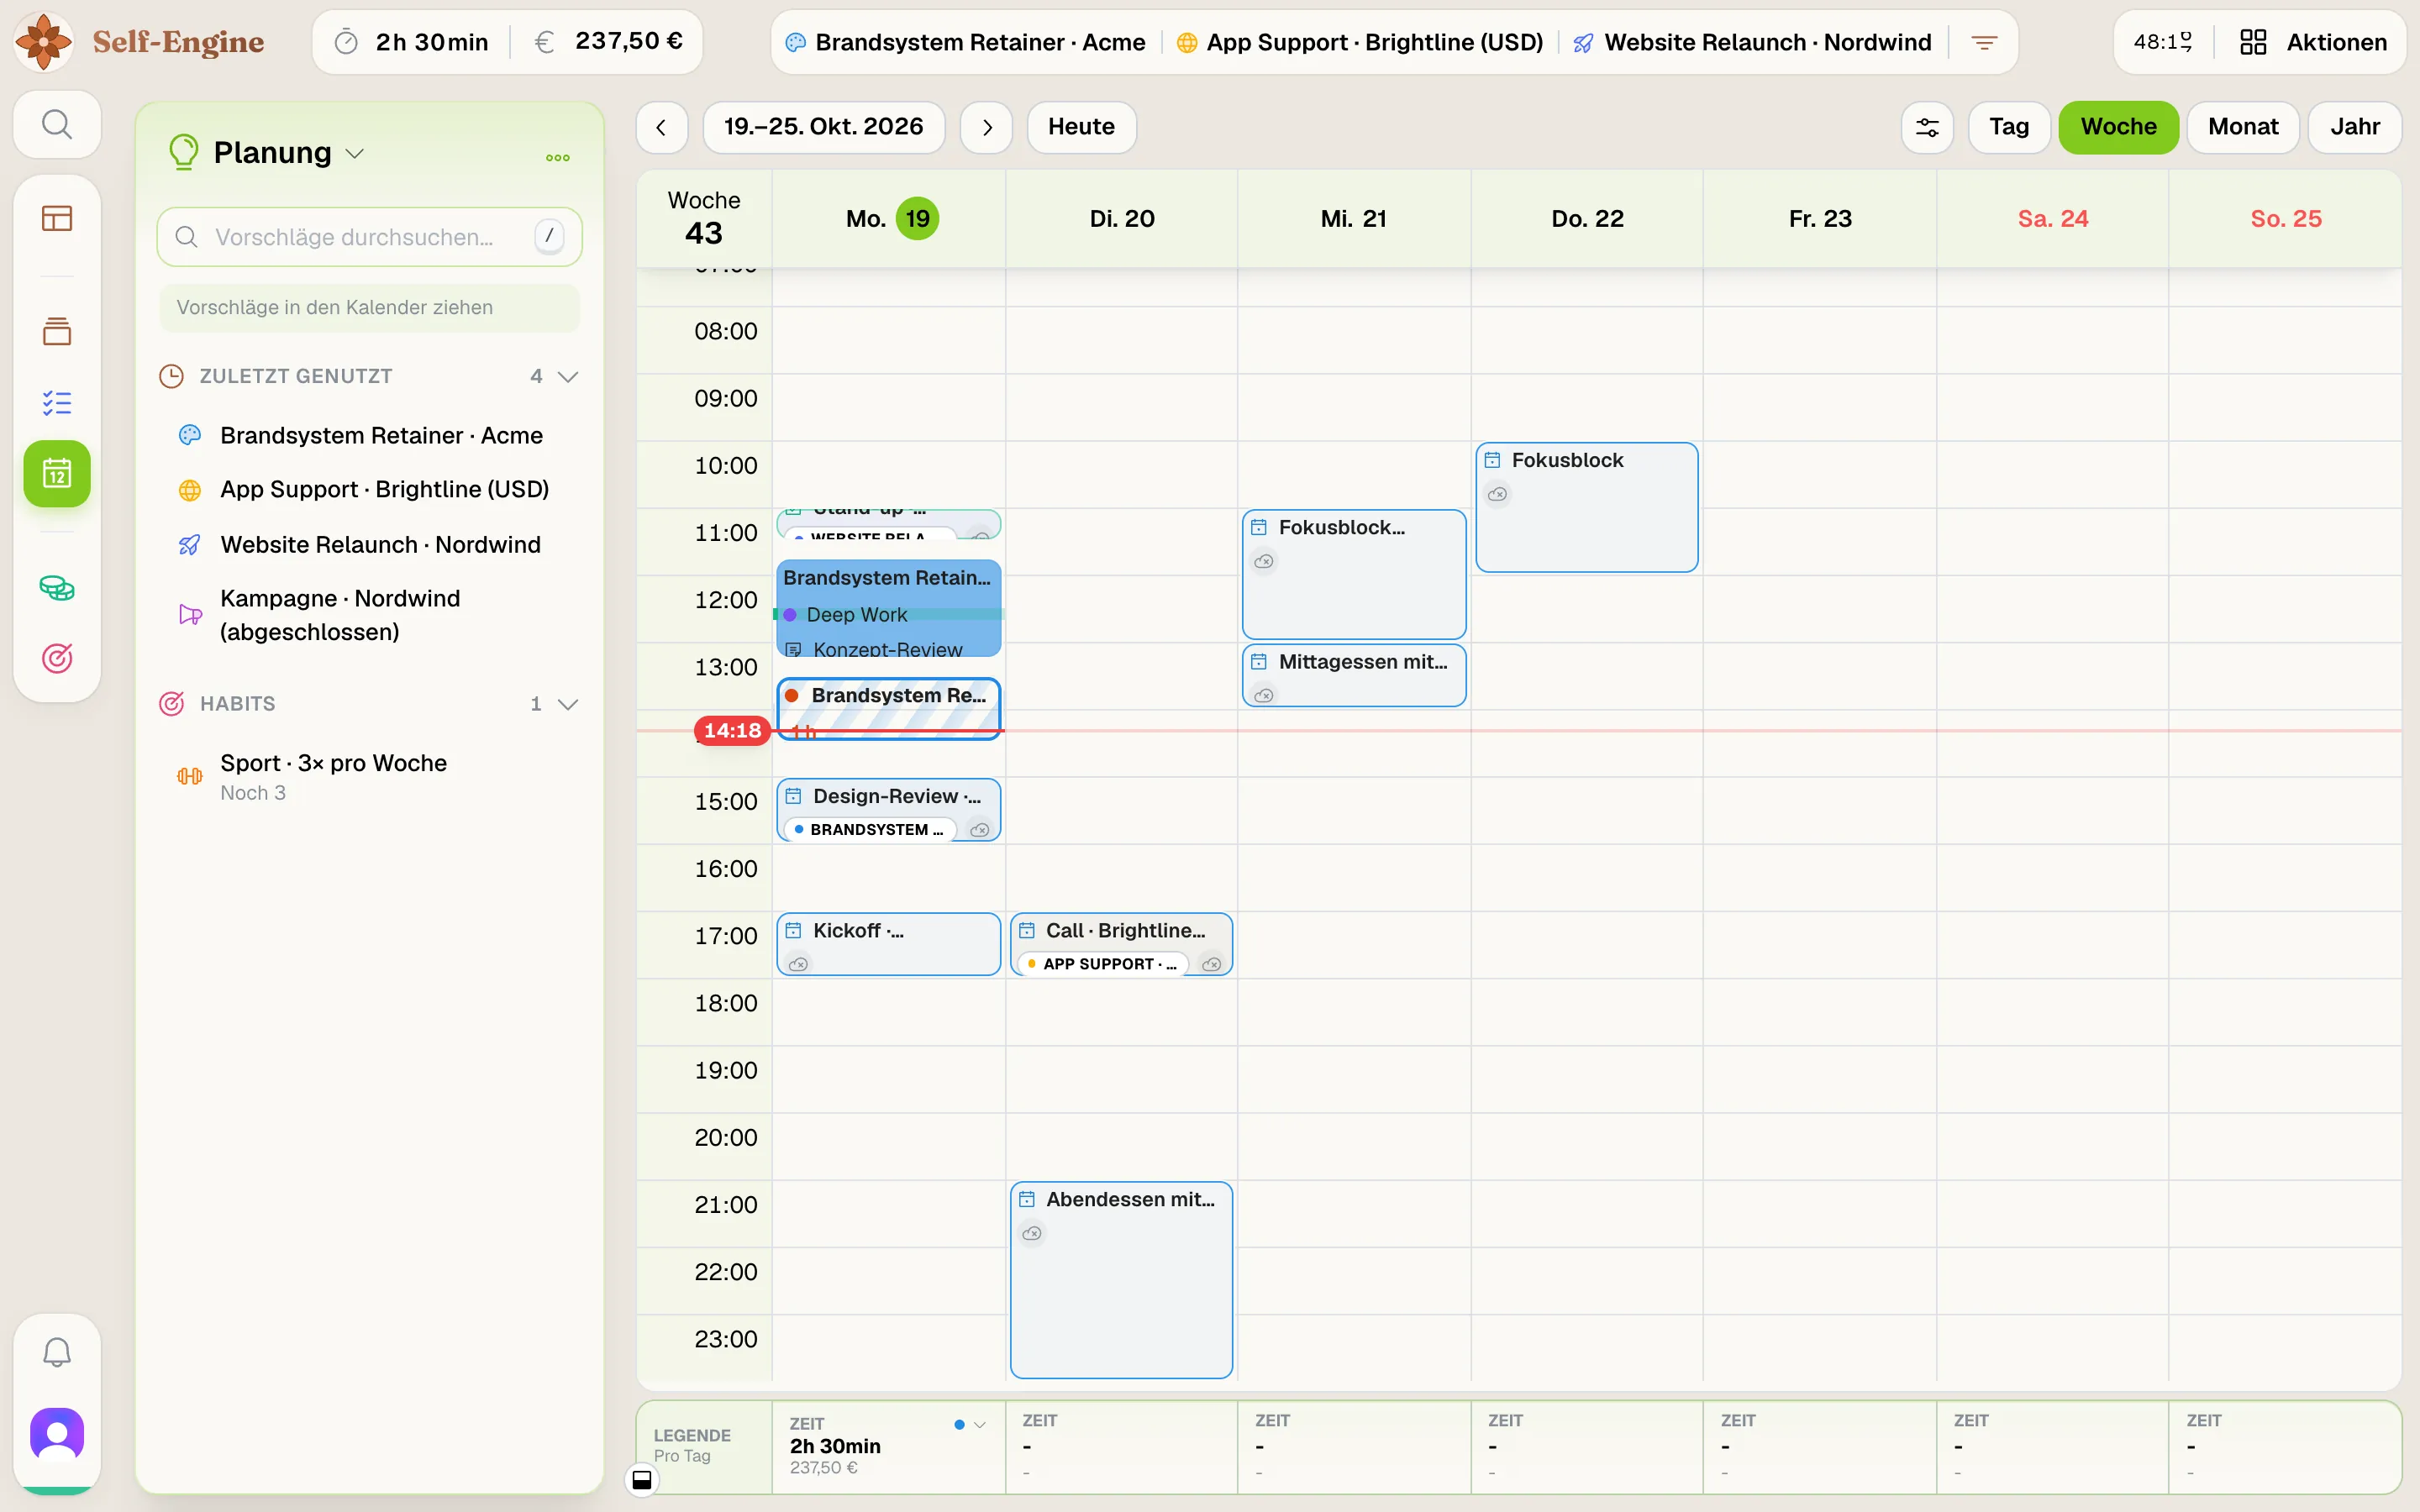Open the Abendessen mit... event on Tuesday
Screen dimensions: 2420x1512
pyautogui.click(x=1121, y=1280)
